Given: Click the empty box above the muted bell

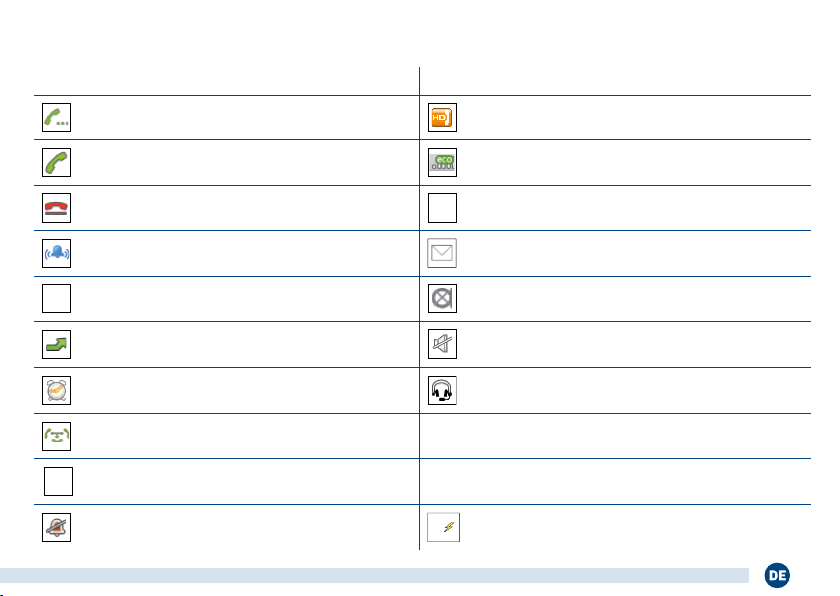Looking at the screenshot, I should (x=57, y=482).
